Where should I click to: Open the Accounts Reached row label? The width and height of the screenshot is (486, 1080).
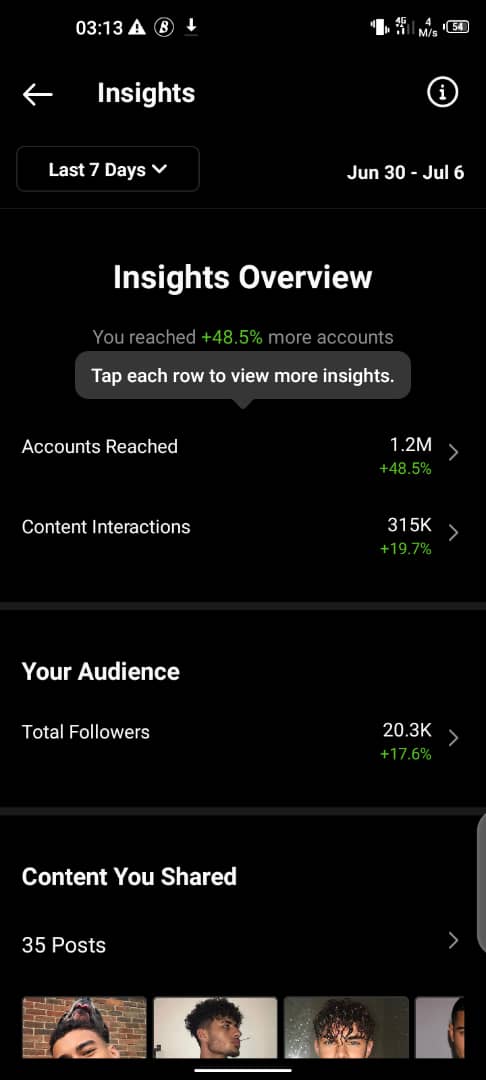click(100, 446)
